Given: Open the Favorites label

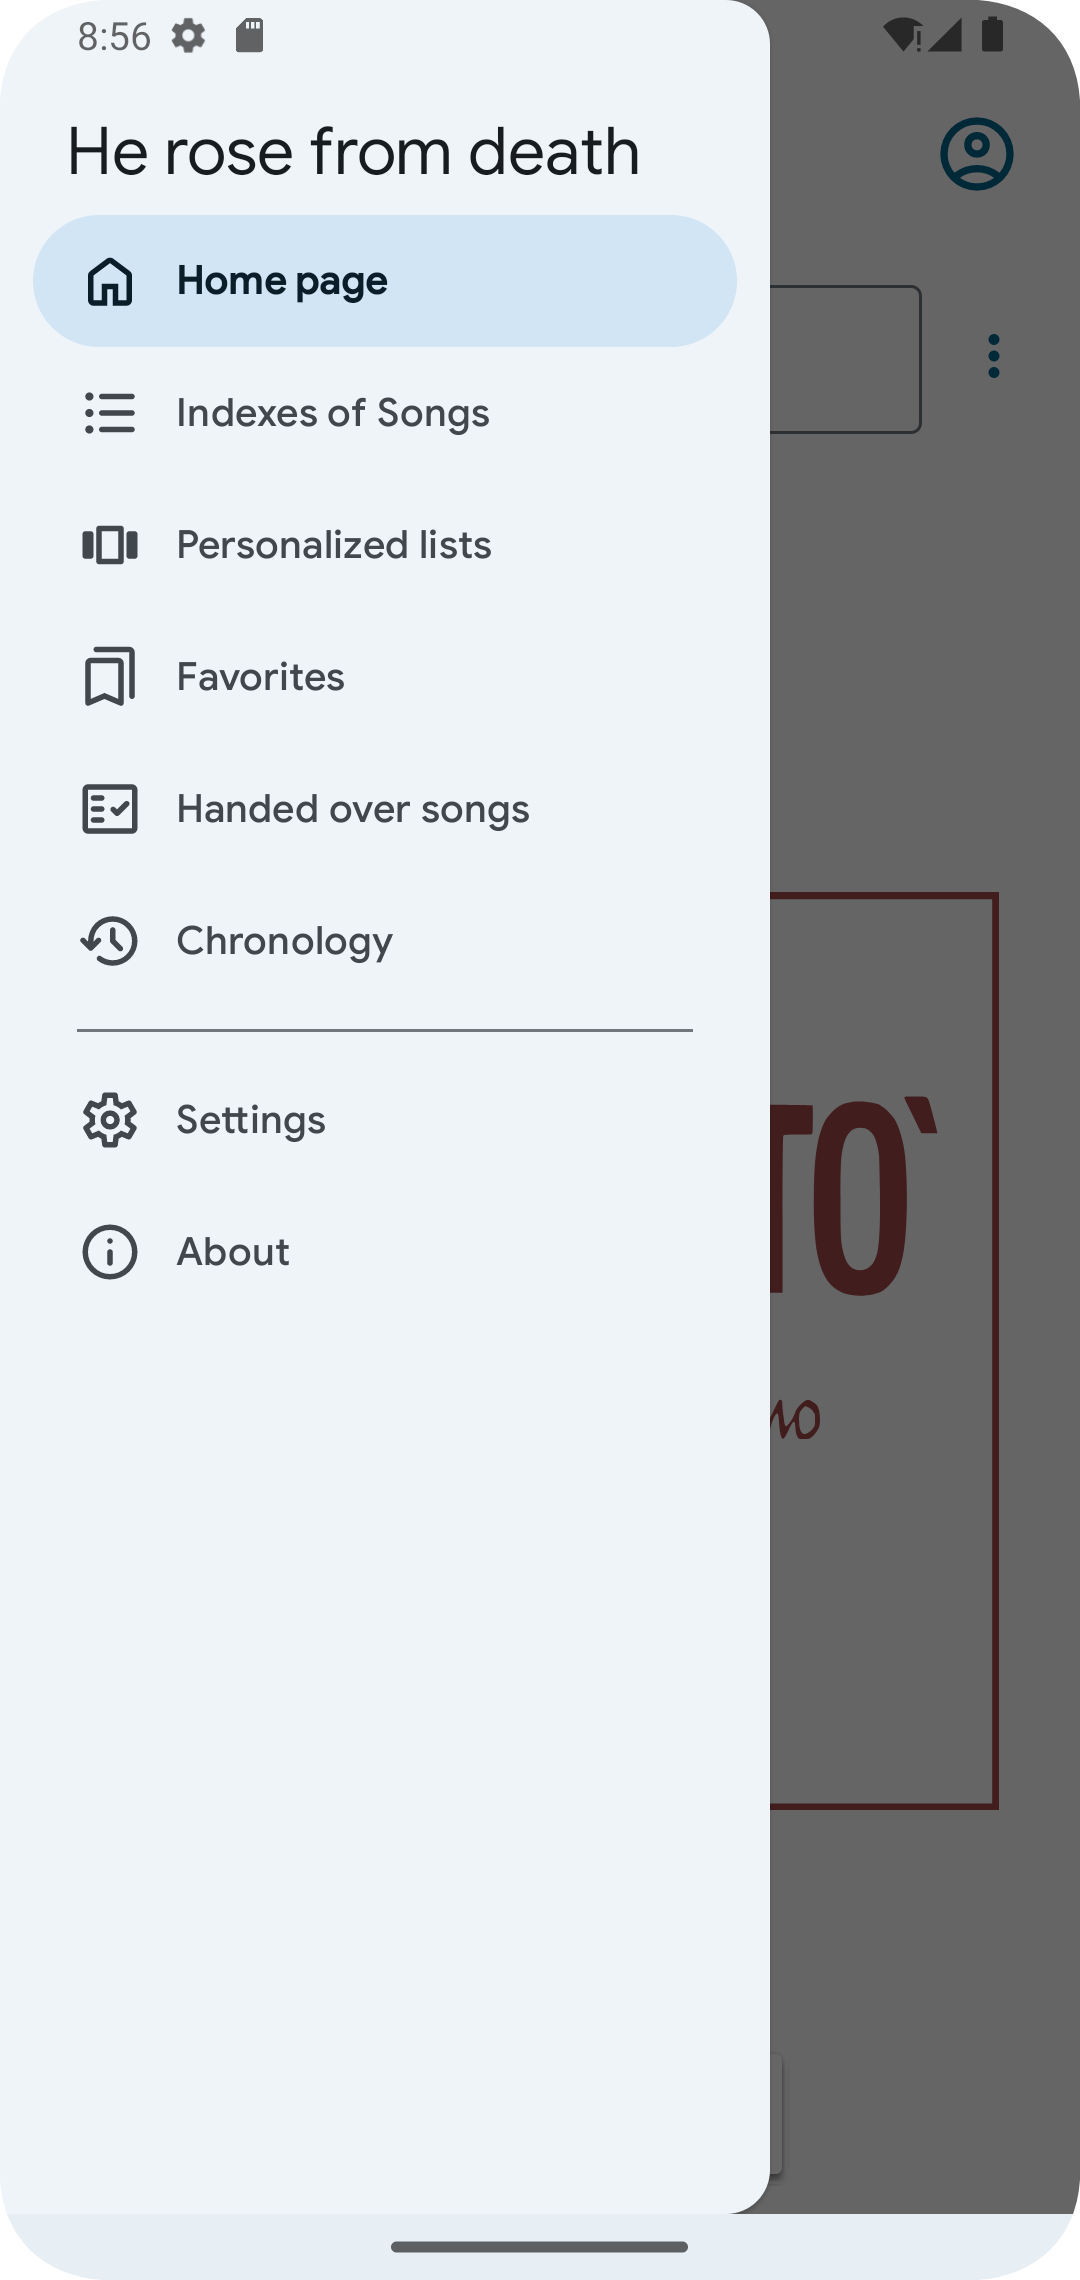Looking at the screenshot, I should (x=261, y=677).
